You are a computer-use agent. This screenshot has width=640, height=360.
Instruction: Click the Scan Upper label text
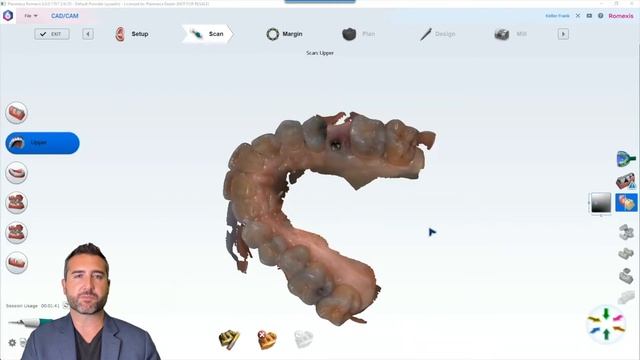320,53
